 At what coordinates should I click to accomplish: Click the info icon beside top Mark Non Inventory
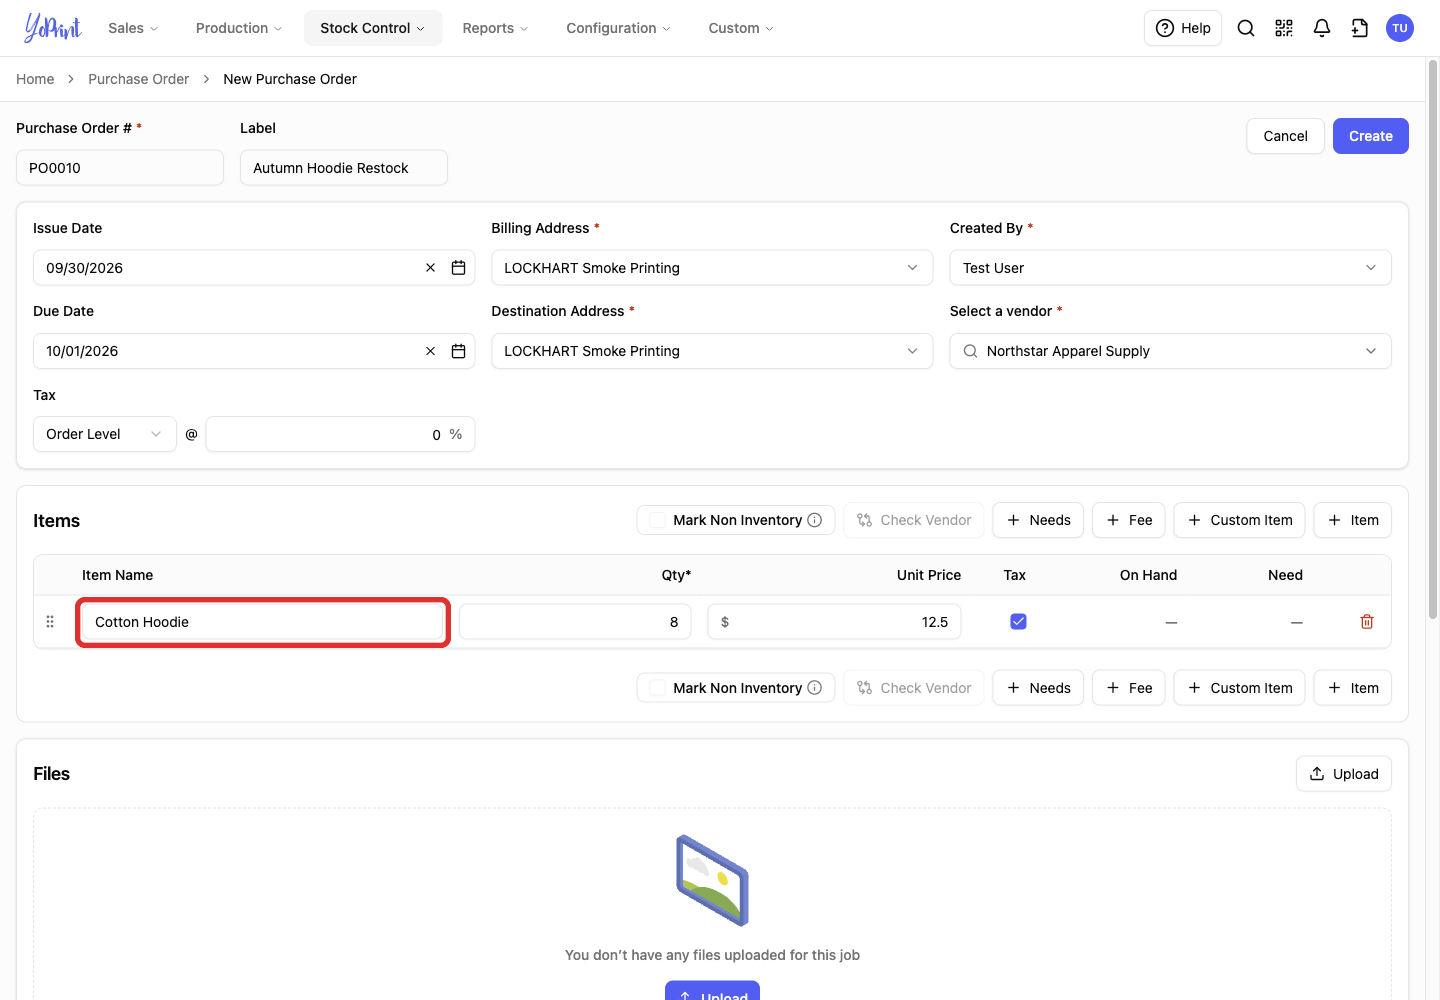point(815,520)
